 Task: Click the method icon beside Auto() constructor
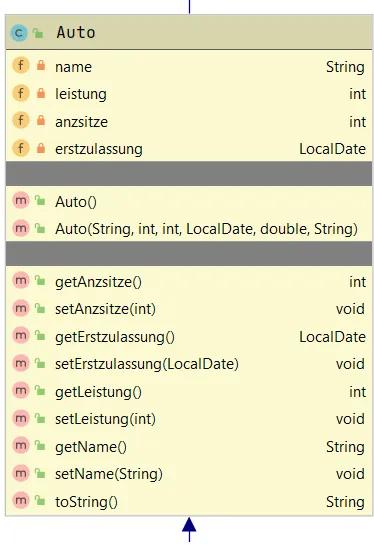click(x=21, y=201)
